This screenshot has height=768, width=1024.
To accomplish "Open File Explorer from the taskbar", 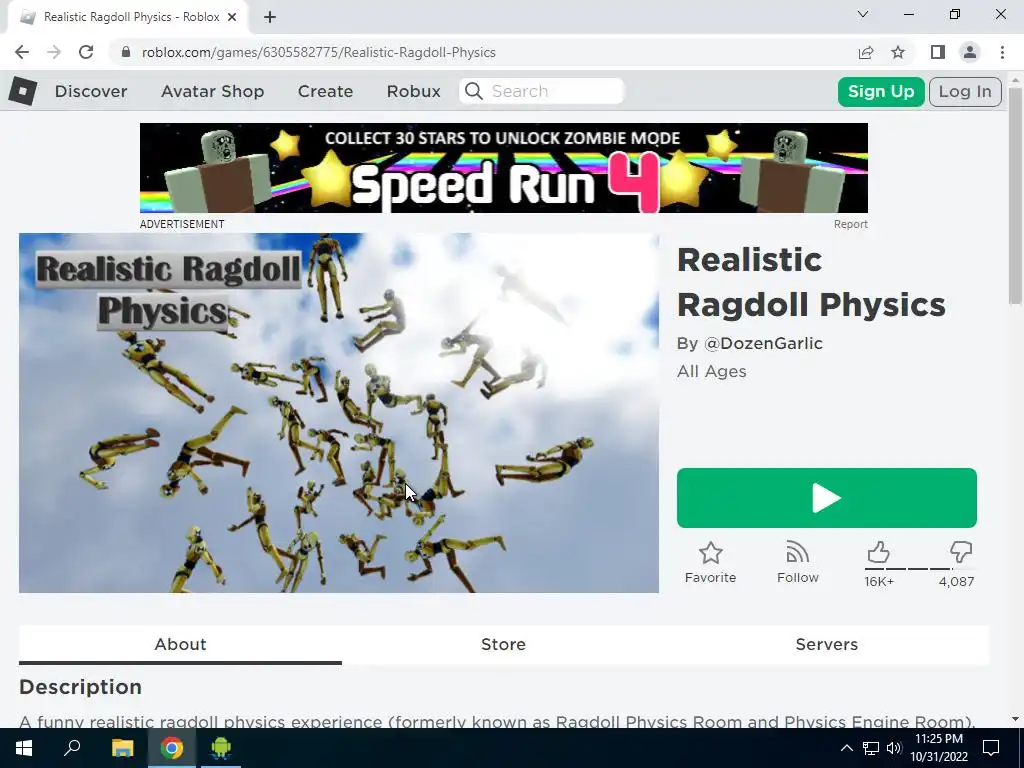I will coord(122,748).
